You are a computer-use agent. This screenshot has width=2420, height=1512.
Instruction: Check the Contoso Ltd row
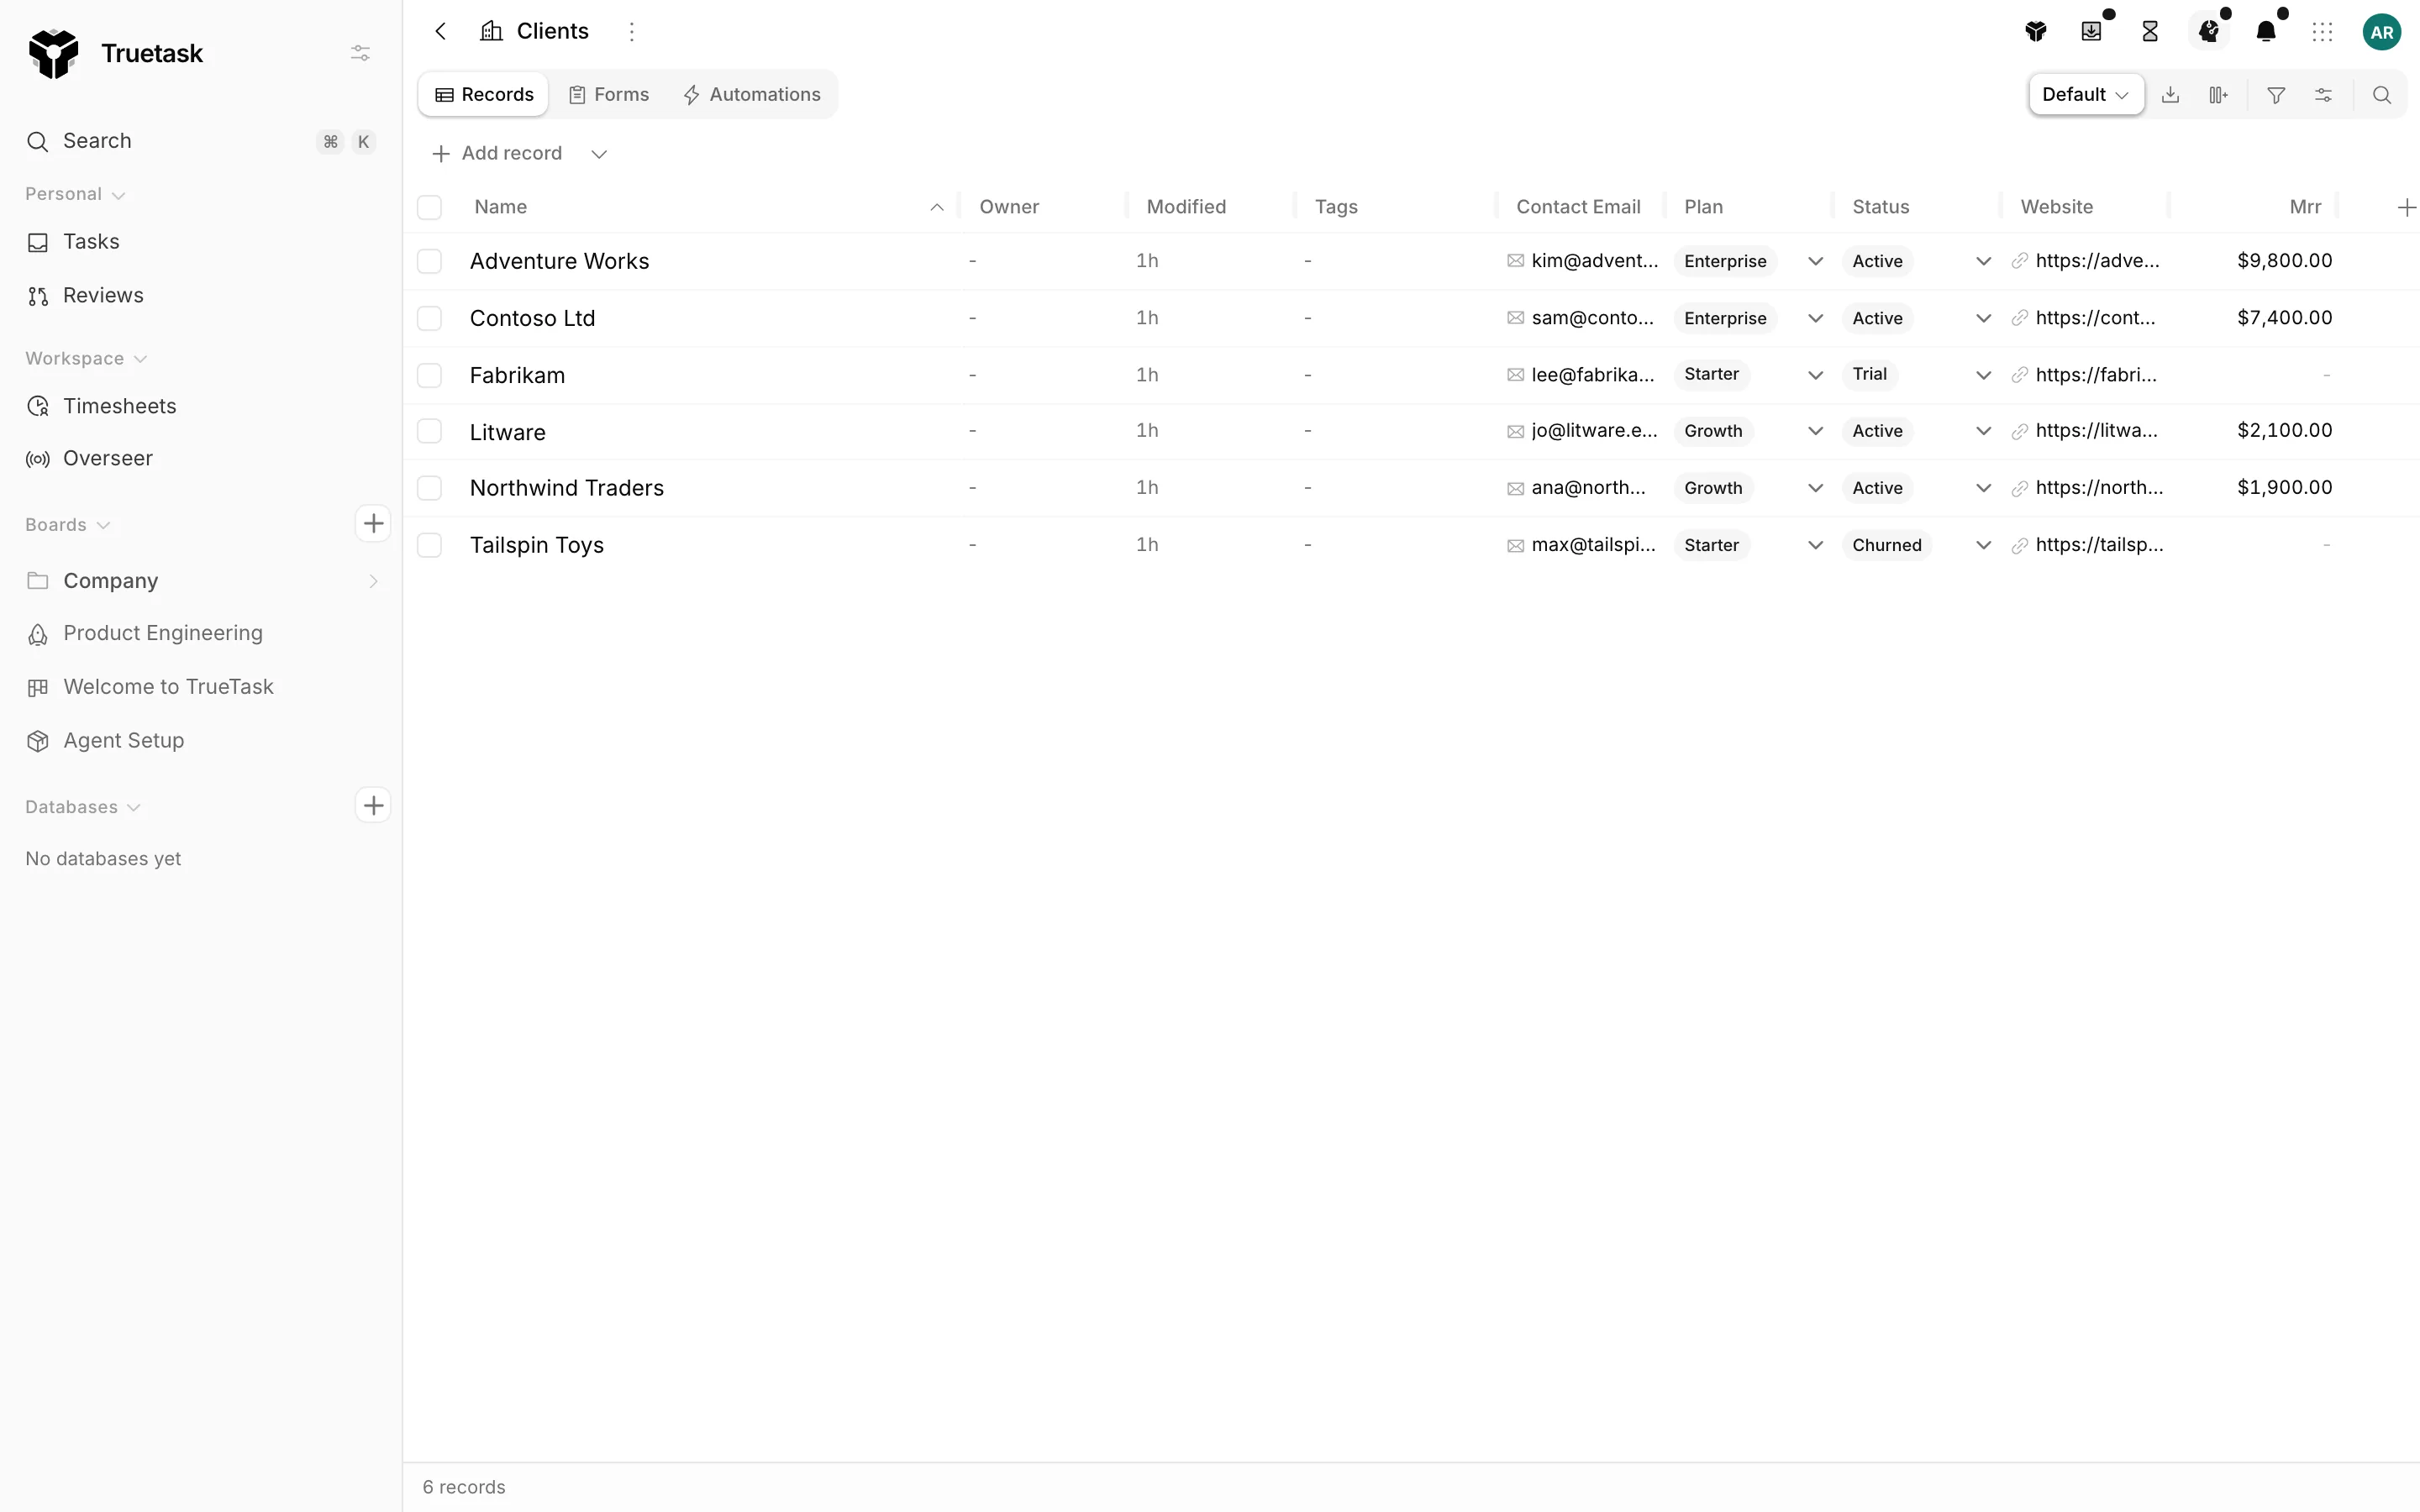point(429,318)
